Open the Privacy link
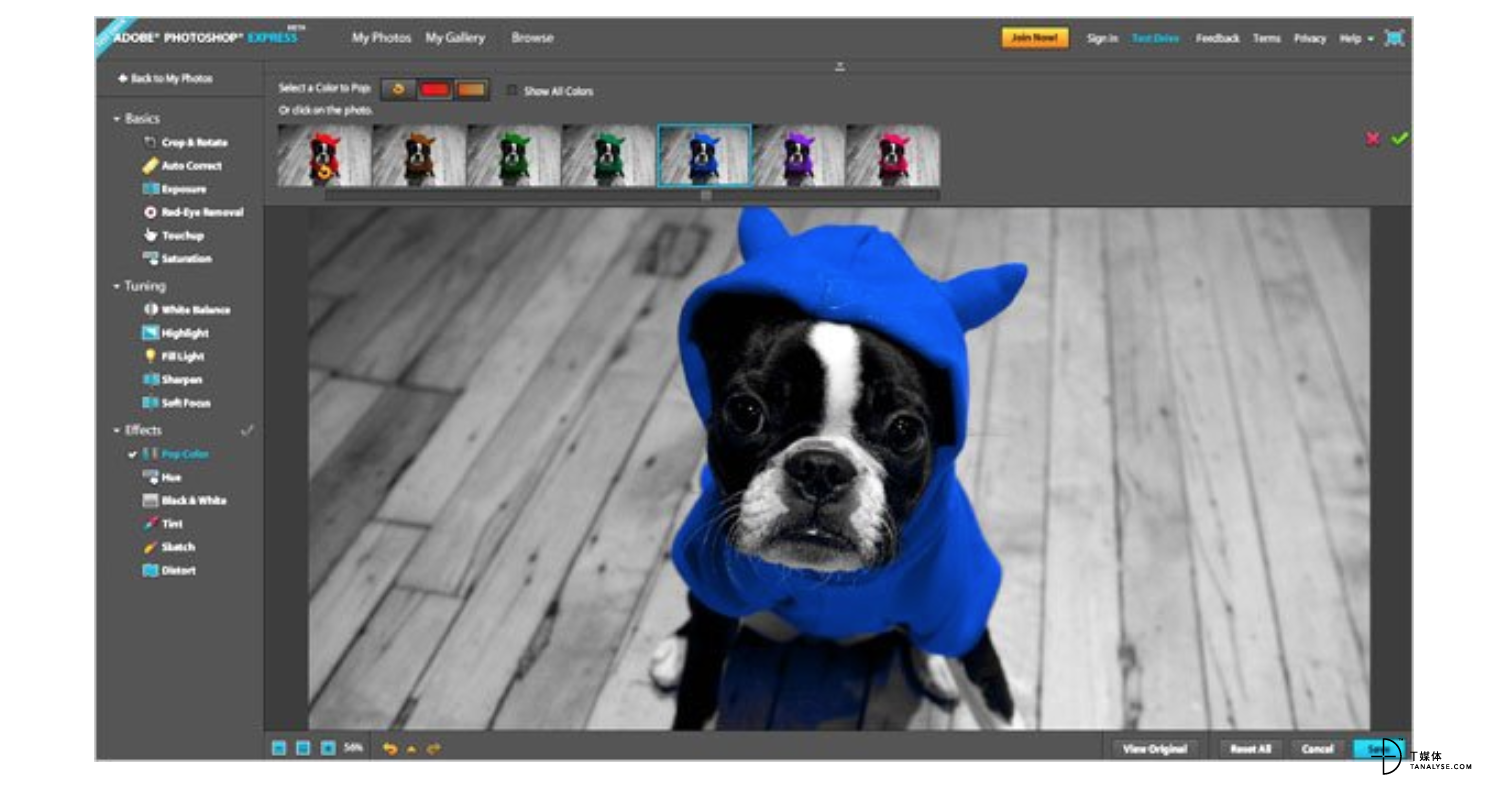1498x788 pixels. (x=1309, y=38)
